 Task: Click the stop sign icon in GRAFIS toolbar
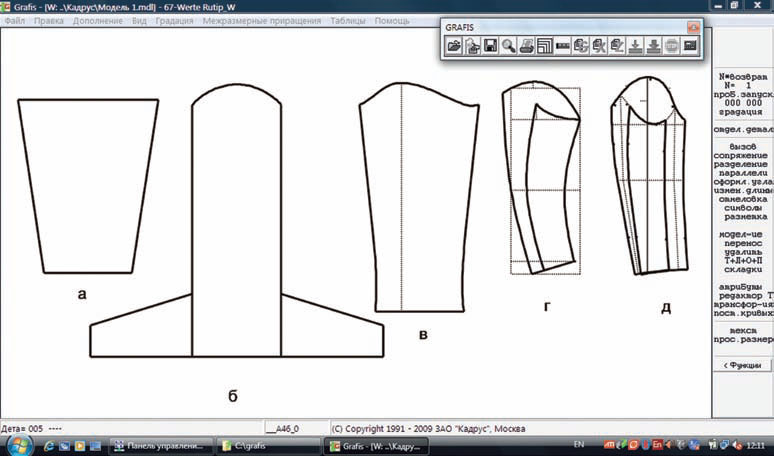pos(671,46)
